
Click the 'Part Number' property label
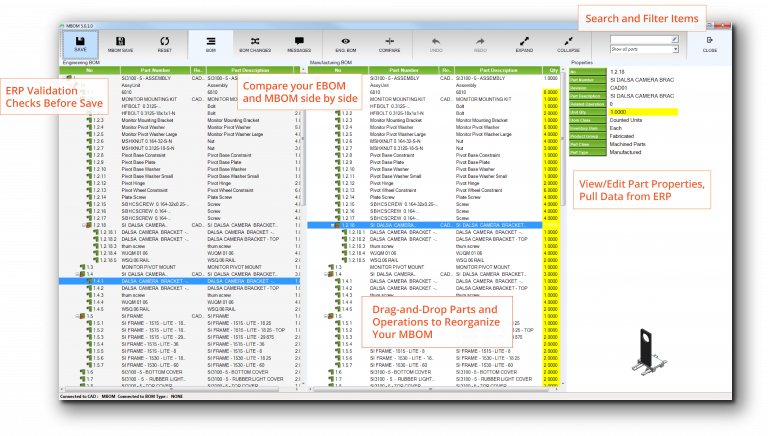point(587,80)
